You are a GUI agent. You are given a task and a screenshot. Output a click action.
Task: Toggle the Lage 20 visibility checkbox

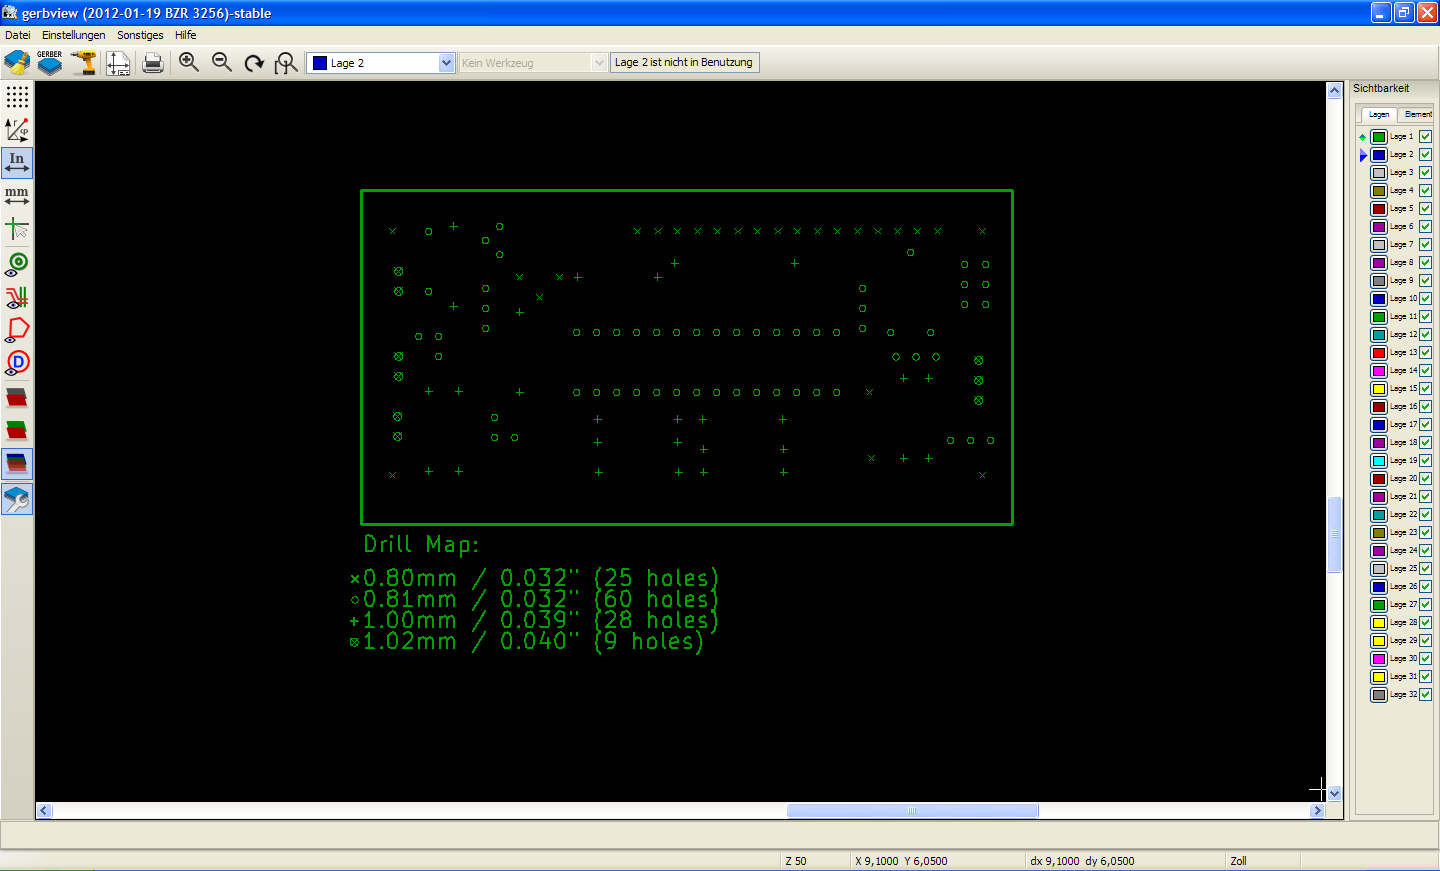(x=1425, y=479)
